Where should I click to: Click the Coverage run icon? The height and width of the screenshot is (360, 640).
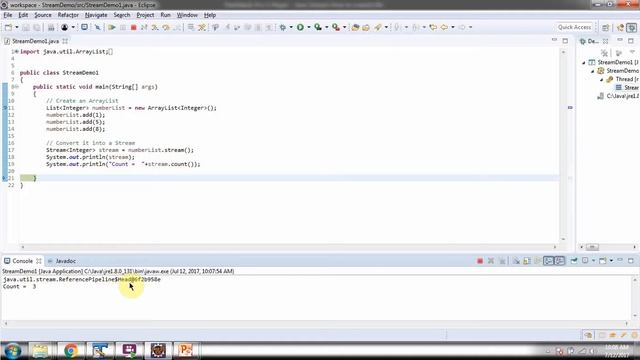click(x=318, y=27)
